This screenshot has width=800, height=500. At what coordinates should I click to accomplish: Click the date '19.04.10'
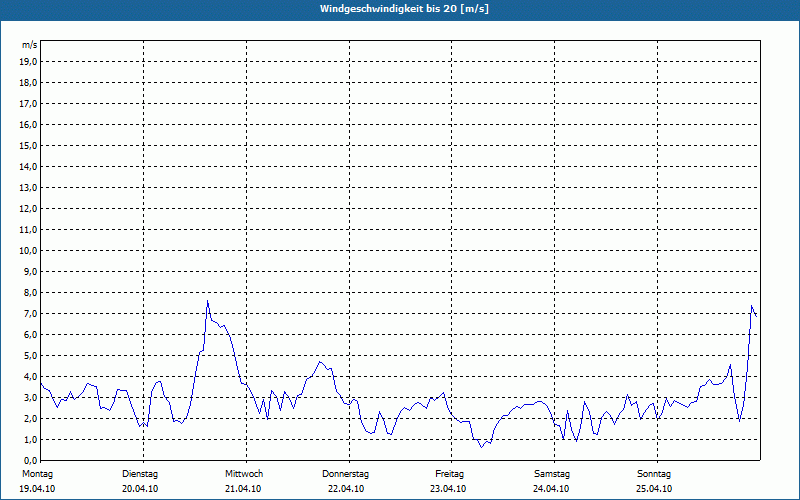pyautogui.click(x=37, y=489)
